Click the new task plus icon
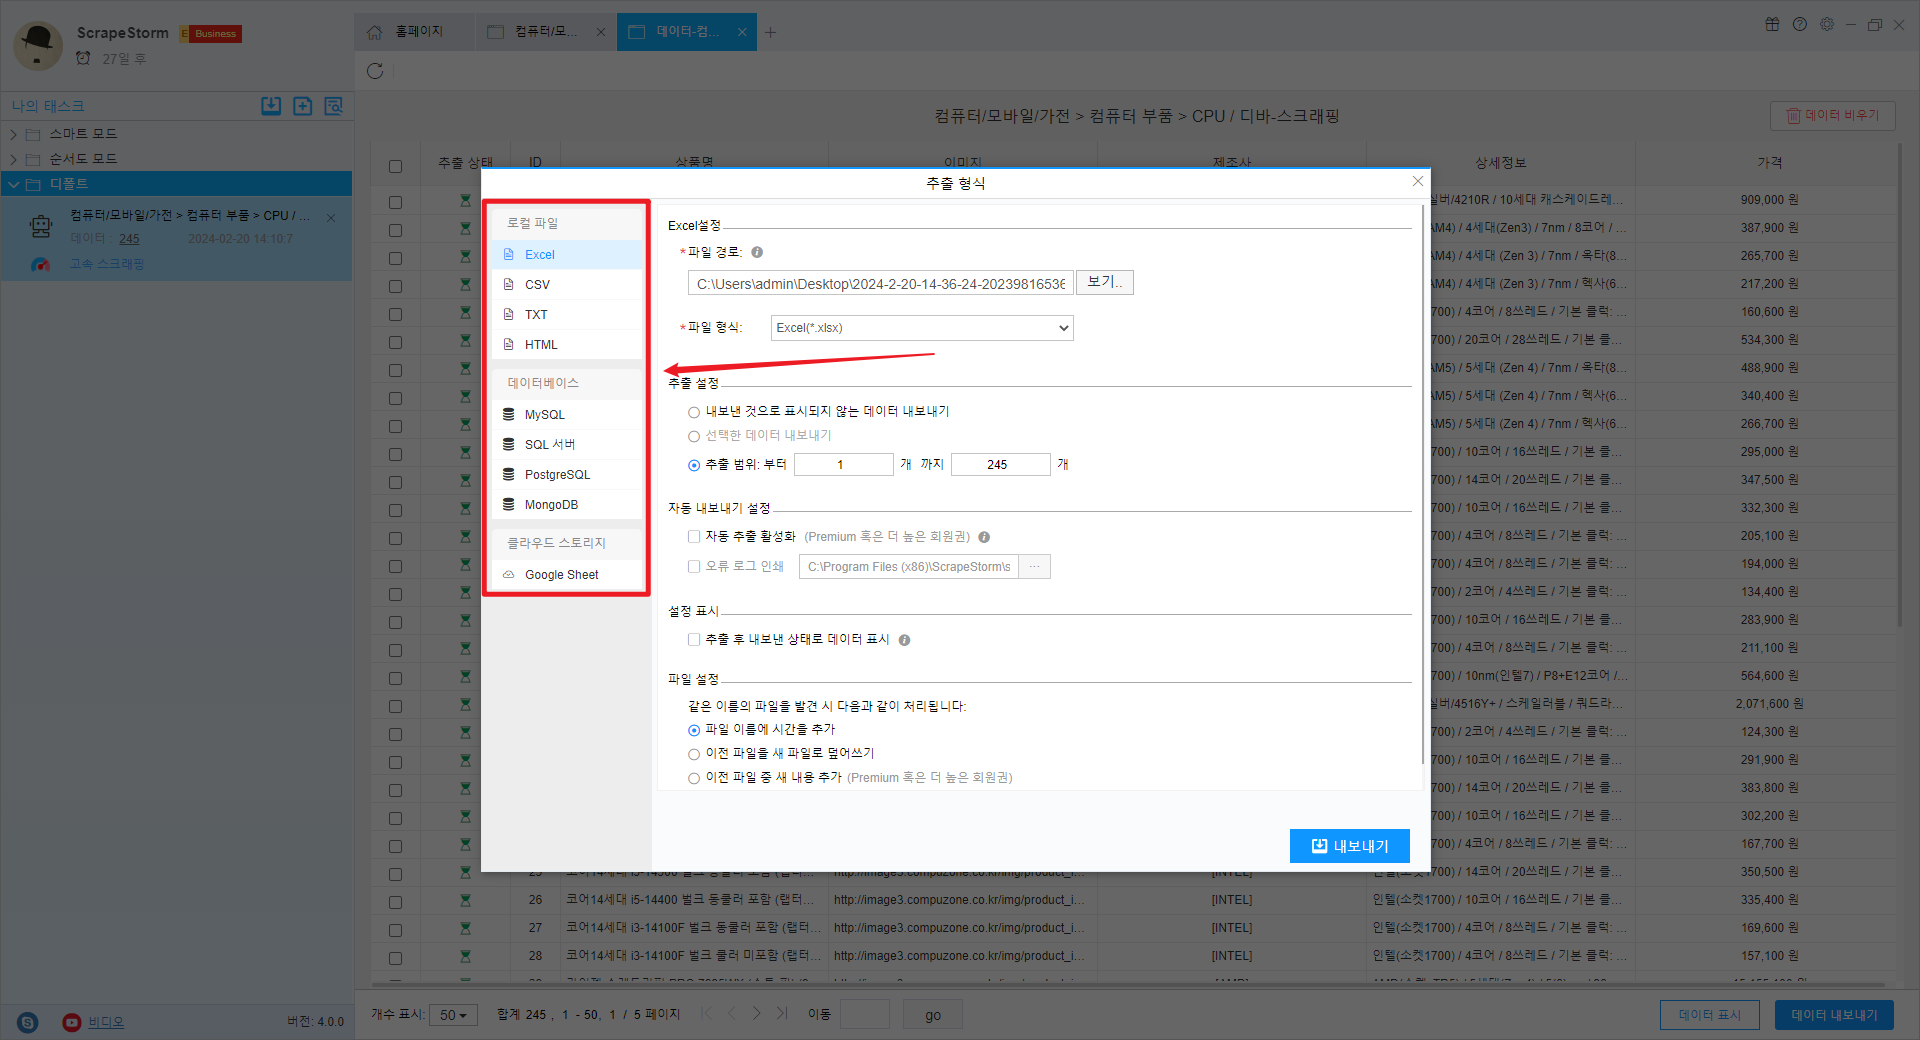This screenshot has height=1040, width=1920. (302, 106)
